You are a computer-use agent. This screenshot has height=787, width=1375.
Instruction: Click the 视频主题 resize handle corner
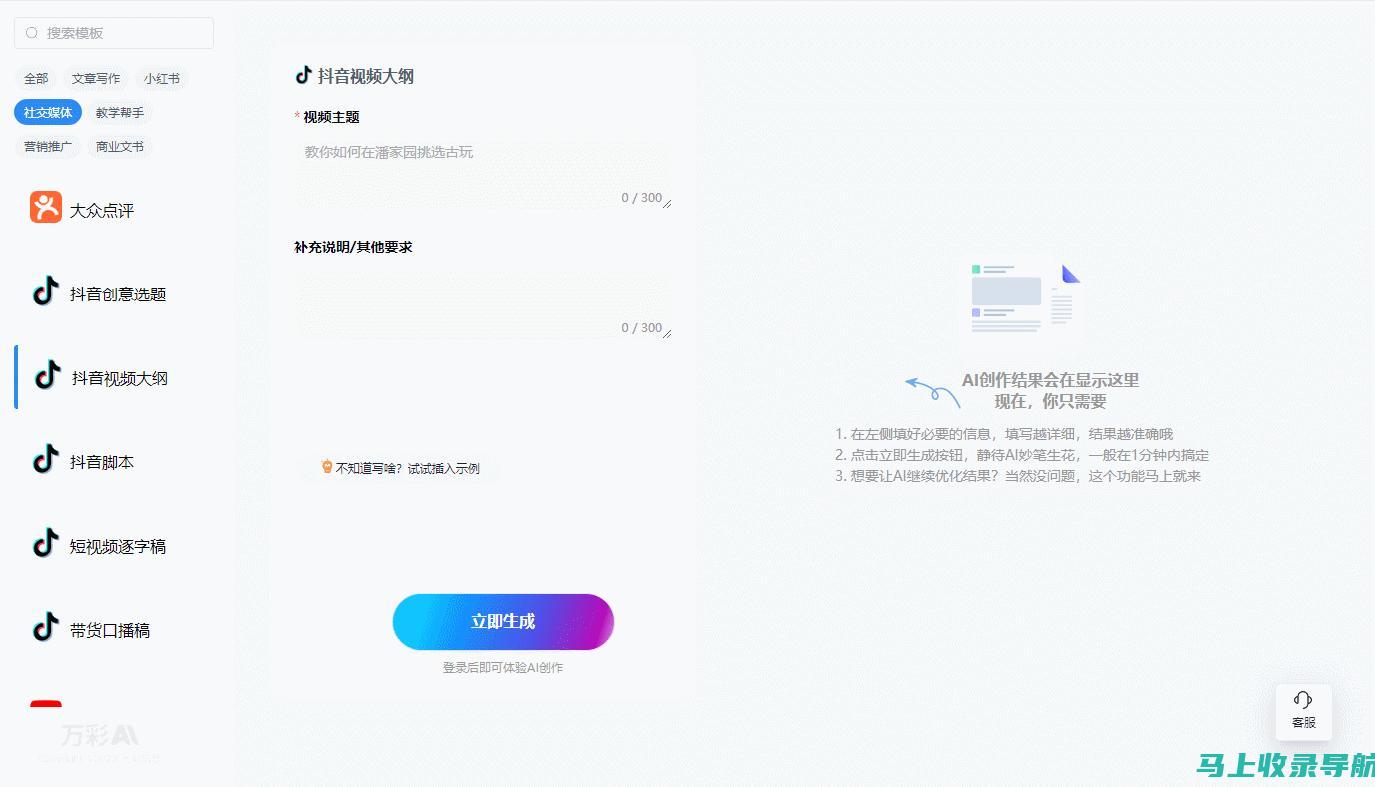(x=667, y=204)
